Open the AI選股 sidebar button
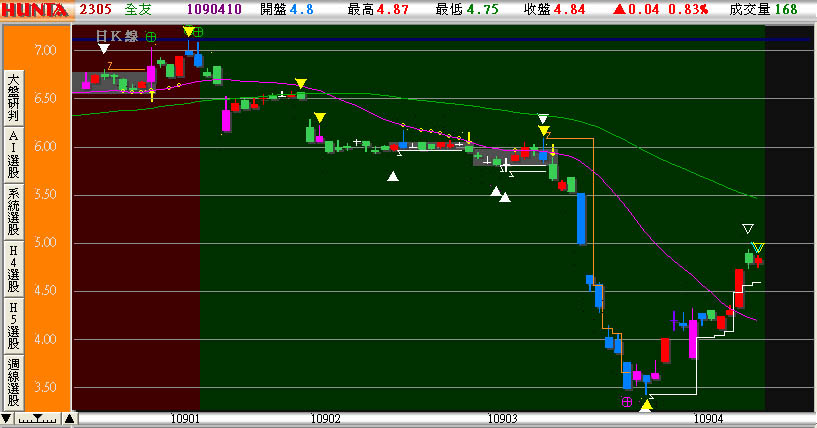 (x=14, y=155)
